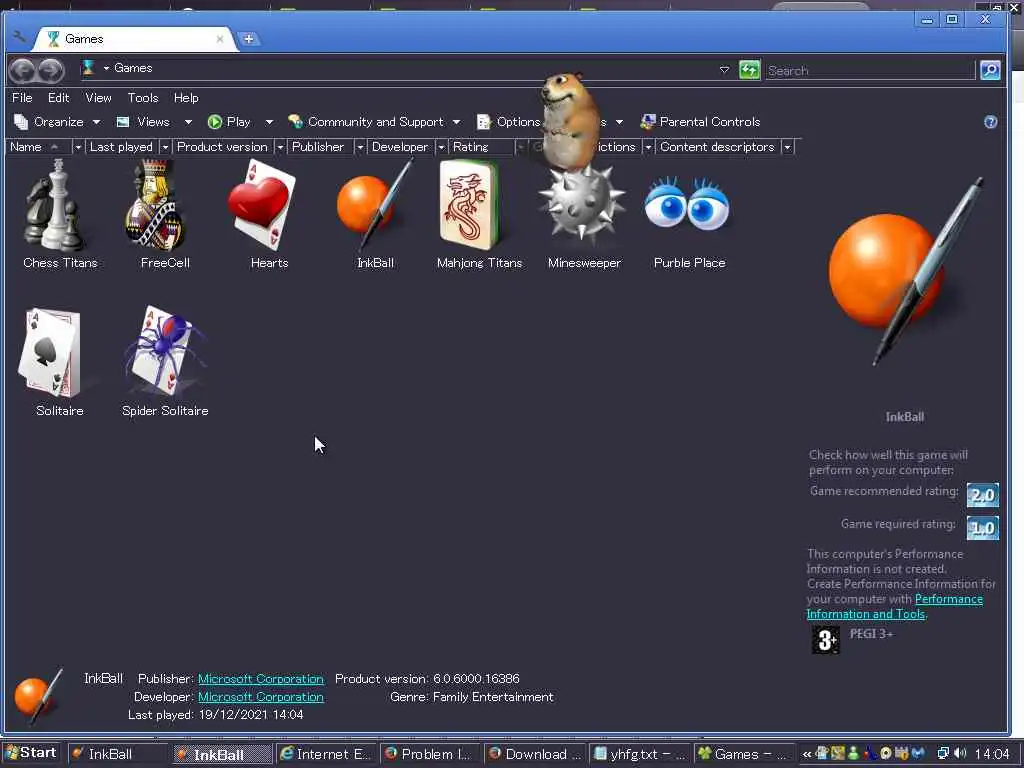The width and height of the screenshot is (1024, 768).
Task: Close the Games tab
Action: pos(220,39)
